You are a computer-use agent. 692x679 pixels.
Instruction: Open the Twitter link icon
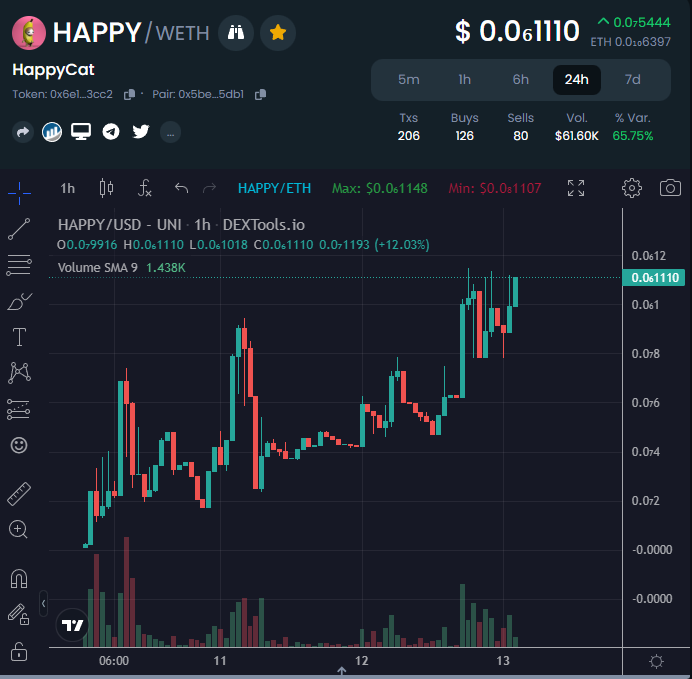(x=141, y=131)
